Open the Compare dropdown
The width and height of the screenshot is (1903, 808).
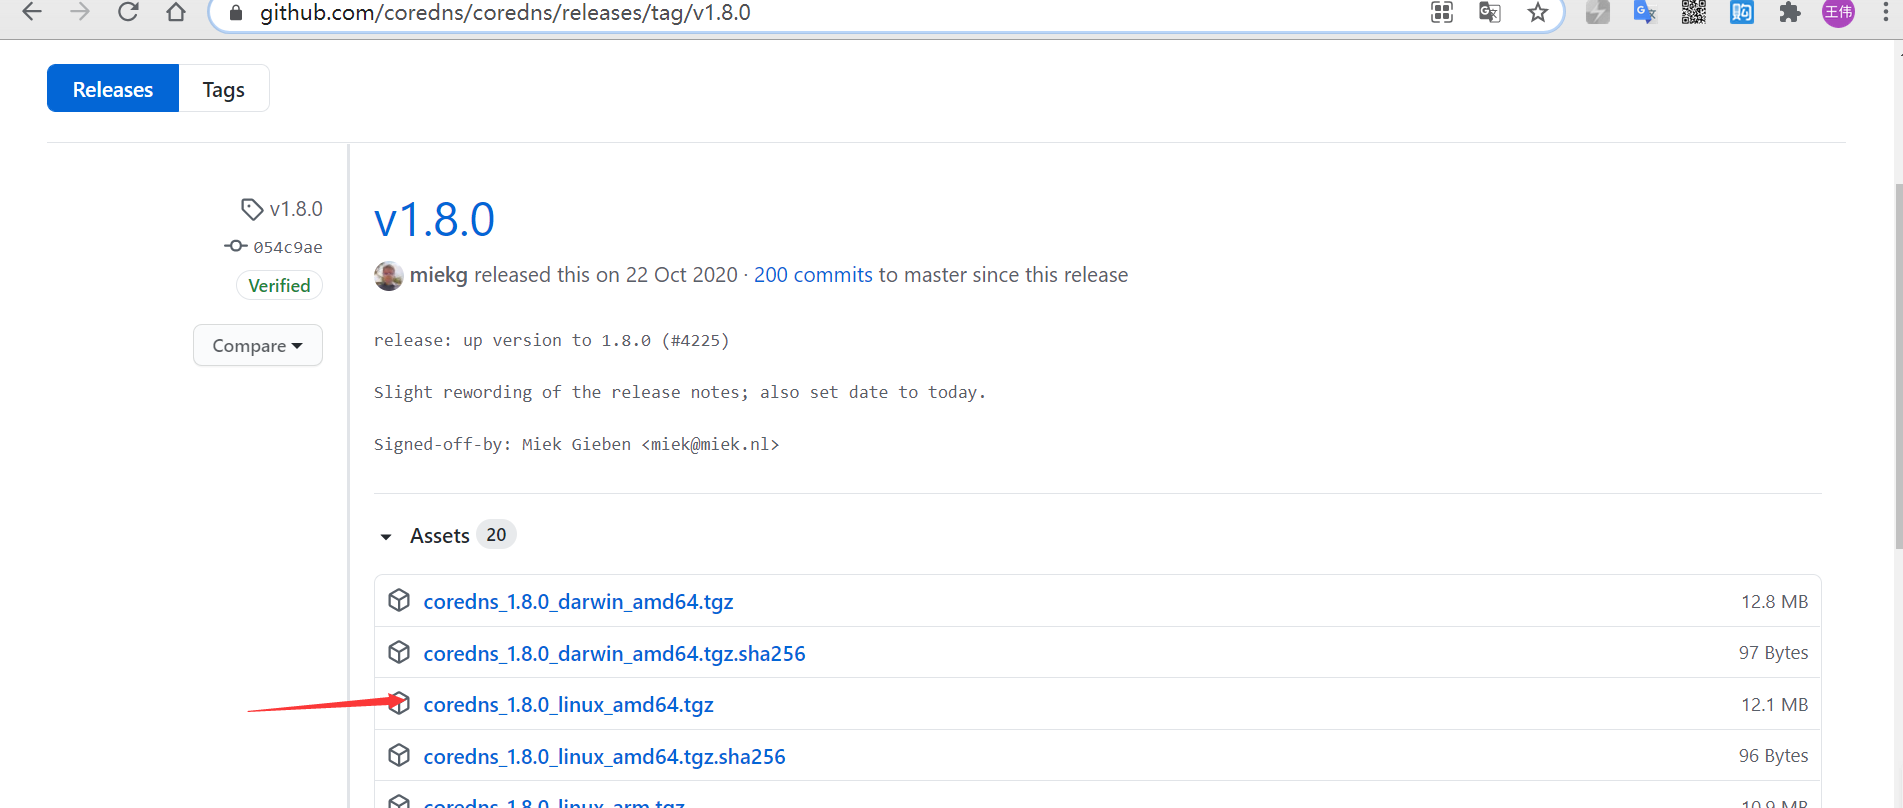pos(258,345)
